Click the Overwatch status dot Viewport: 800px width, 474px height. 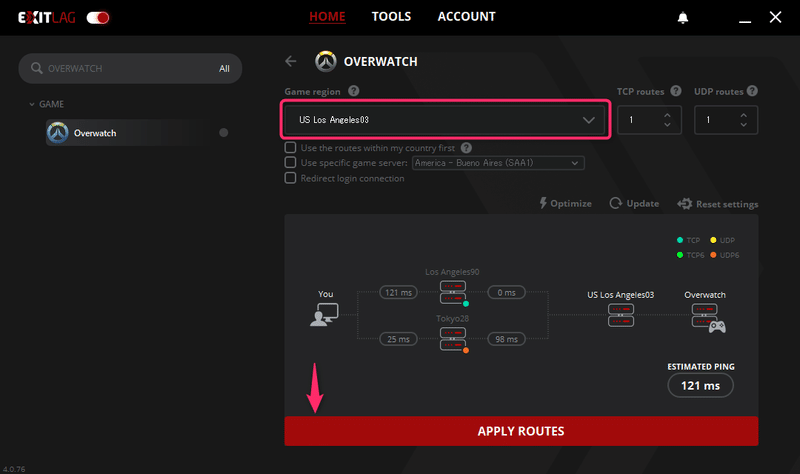click(223, 133)
